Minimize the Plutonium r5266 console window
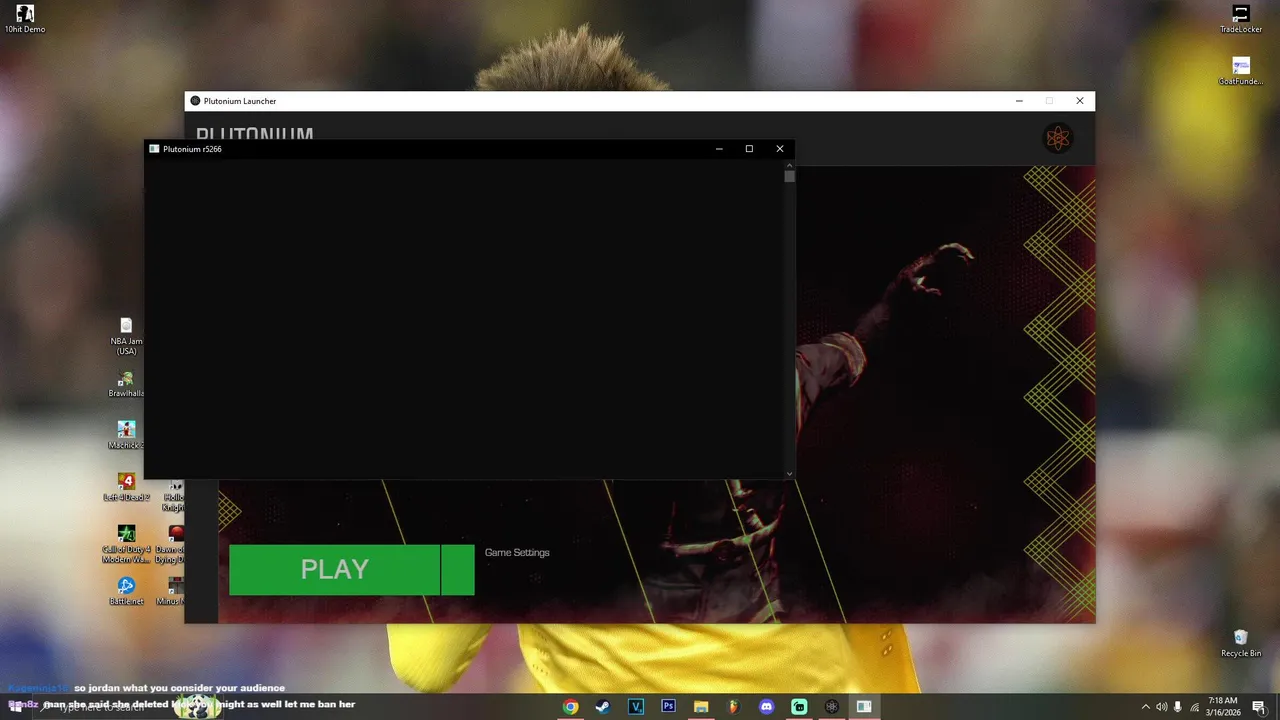The width and height of the screenshot is (1280, 720). [719, 149]
